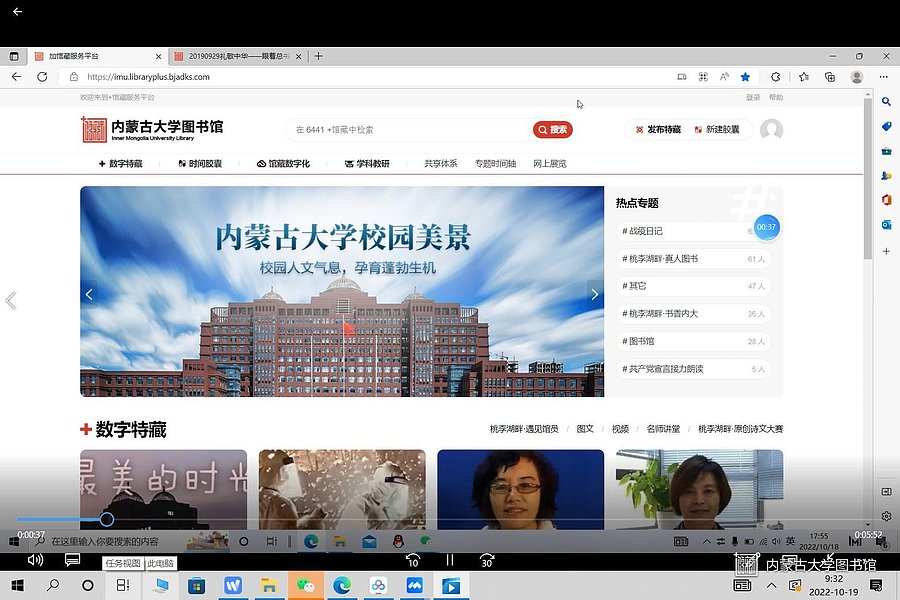
Task: Open the Collections icon
Action: pyautogui.click(x=830, y=77)
